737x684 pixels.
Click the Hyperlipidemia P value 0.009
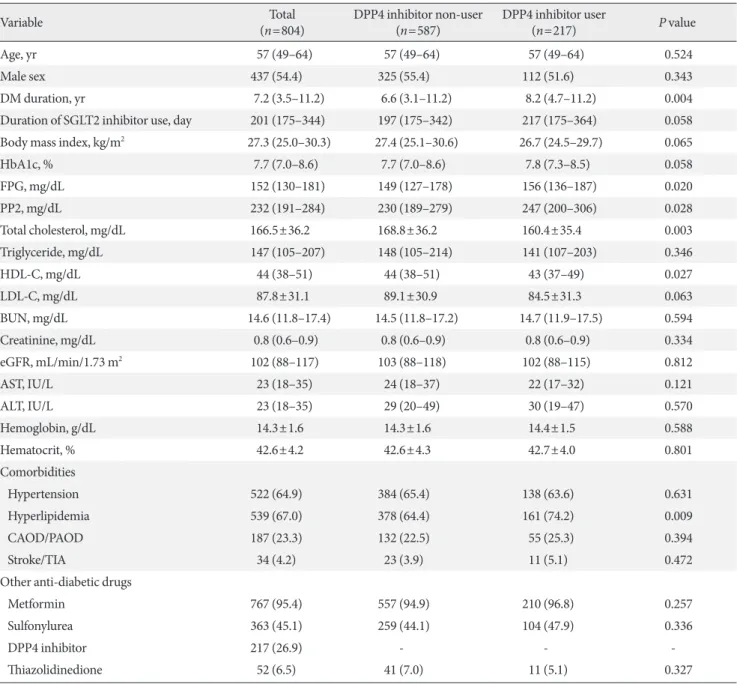click(x=678, y=516)
